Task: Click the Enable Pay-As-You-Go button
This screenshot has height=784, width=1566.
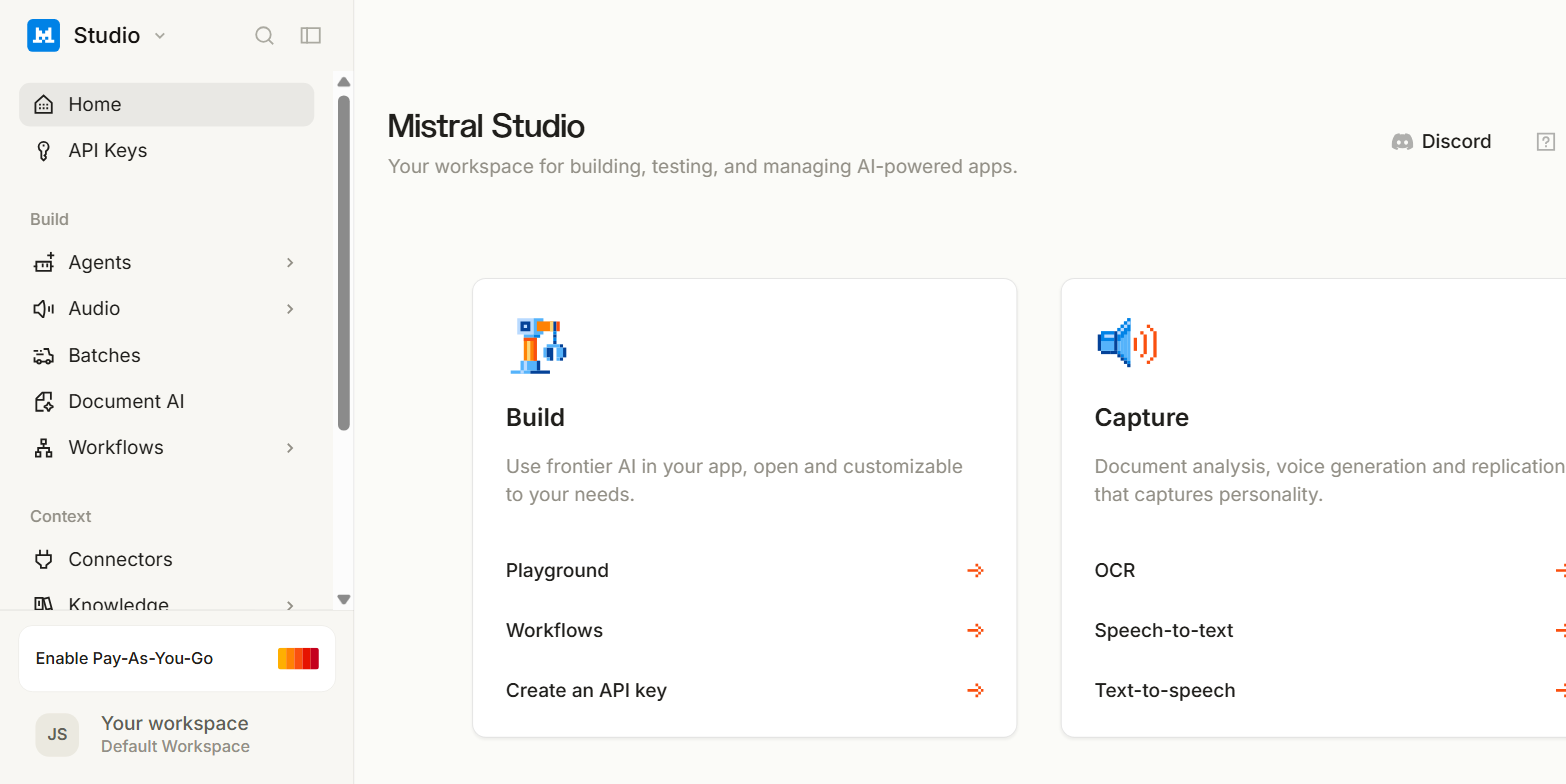Action: 177,658
